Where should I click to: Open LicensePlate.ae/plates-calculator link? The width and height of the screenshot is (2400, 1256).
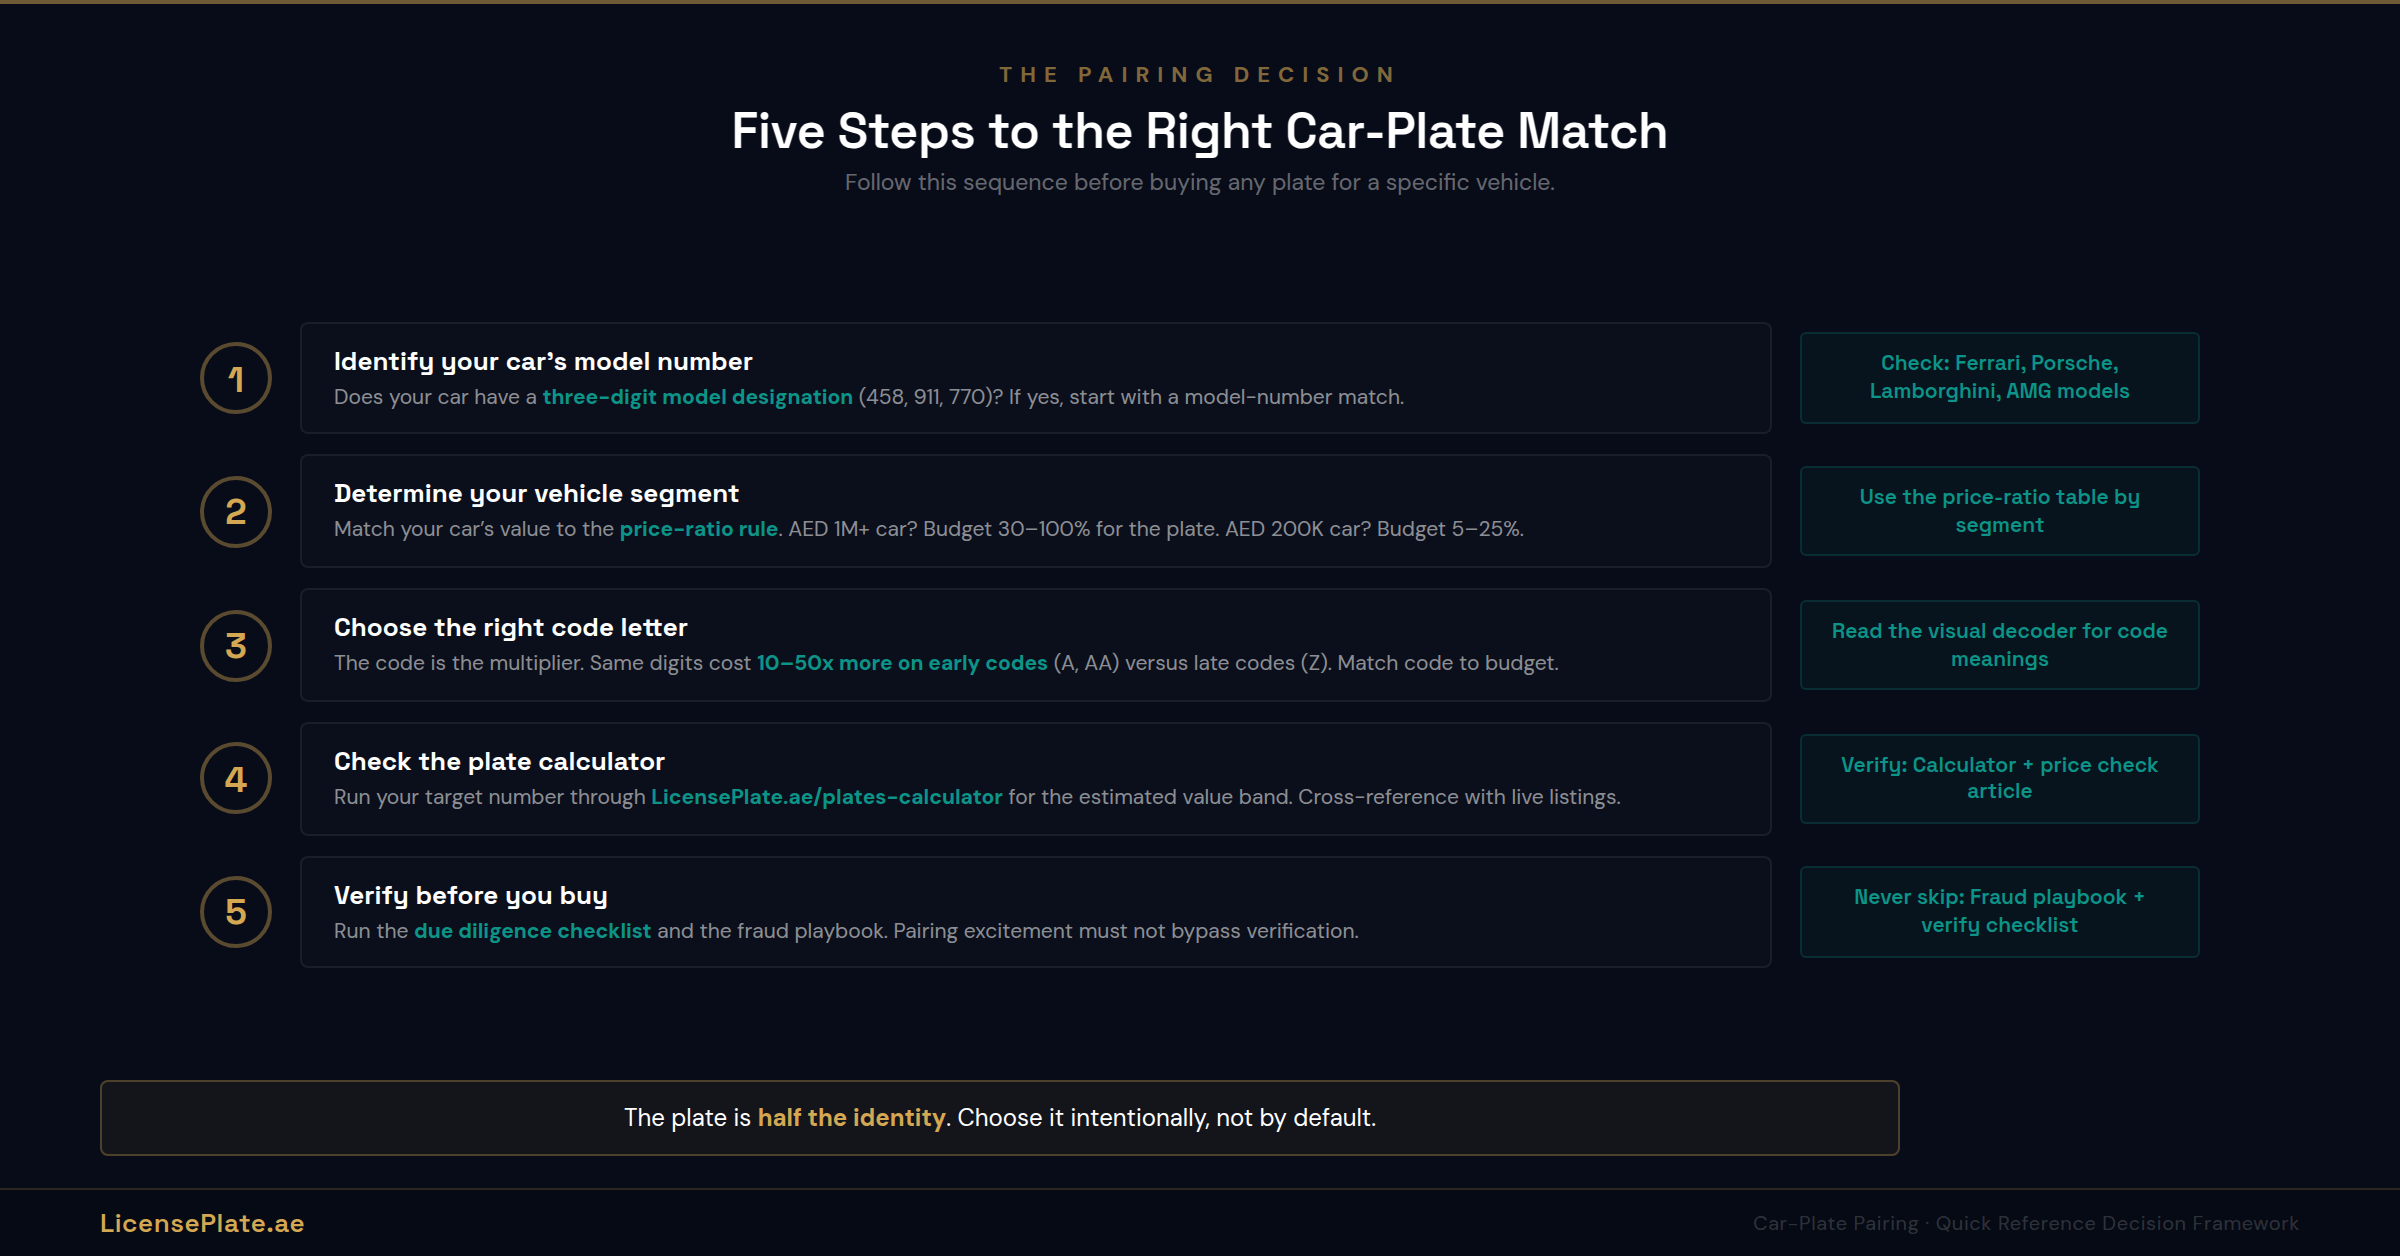(826, 797)
